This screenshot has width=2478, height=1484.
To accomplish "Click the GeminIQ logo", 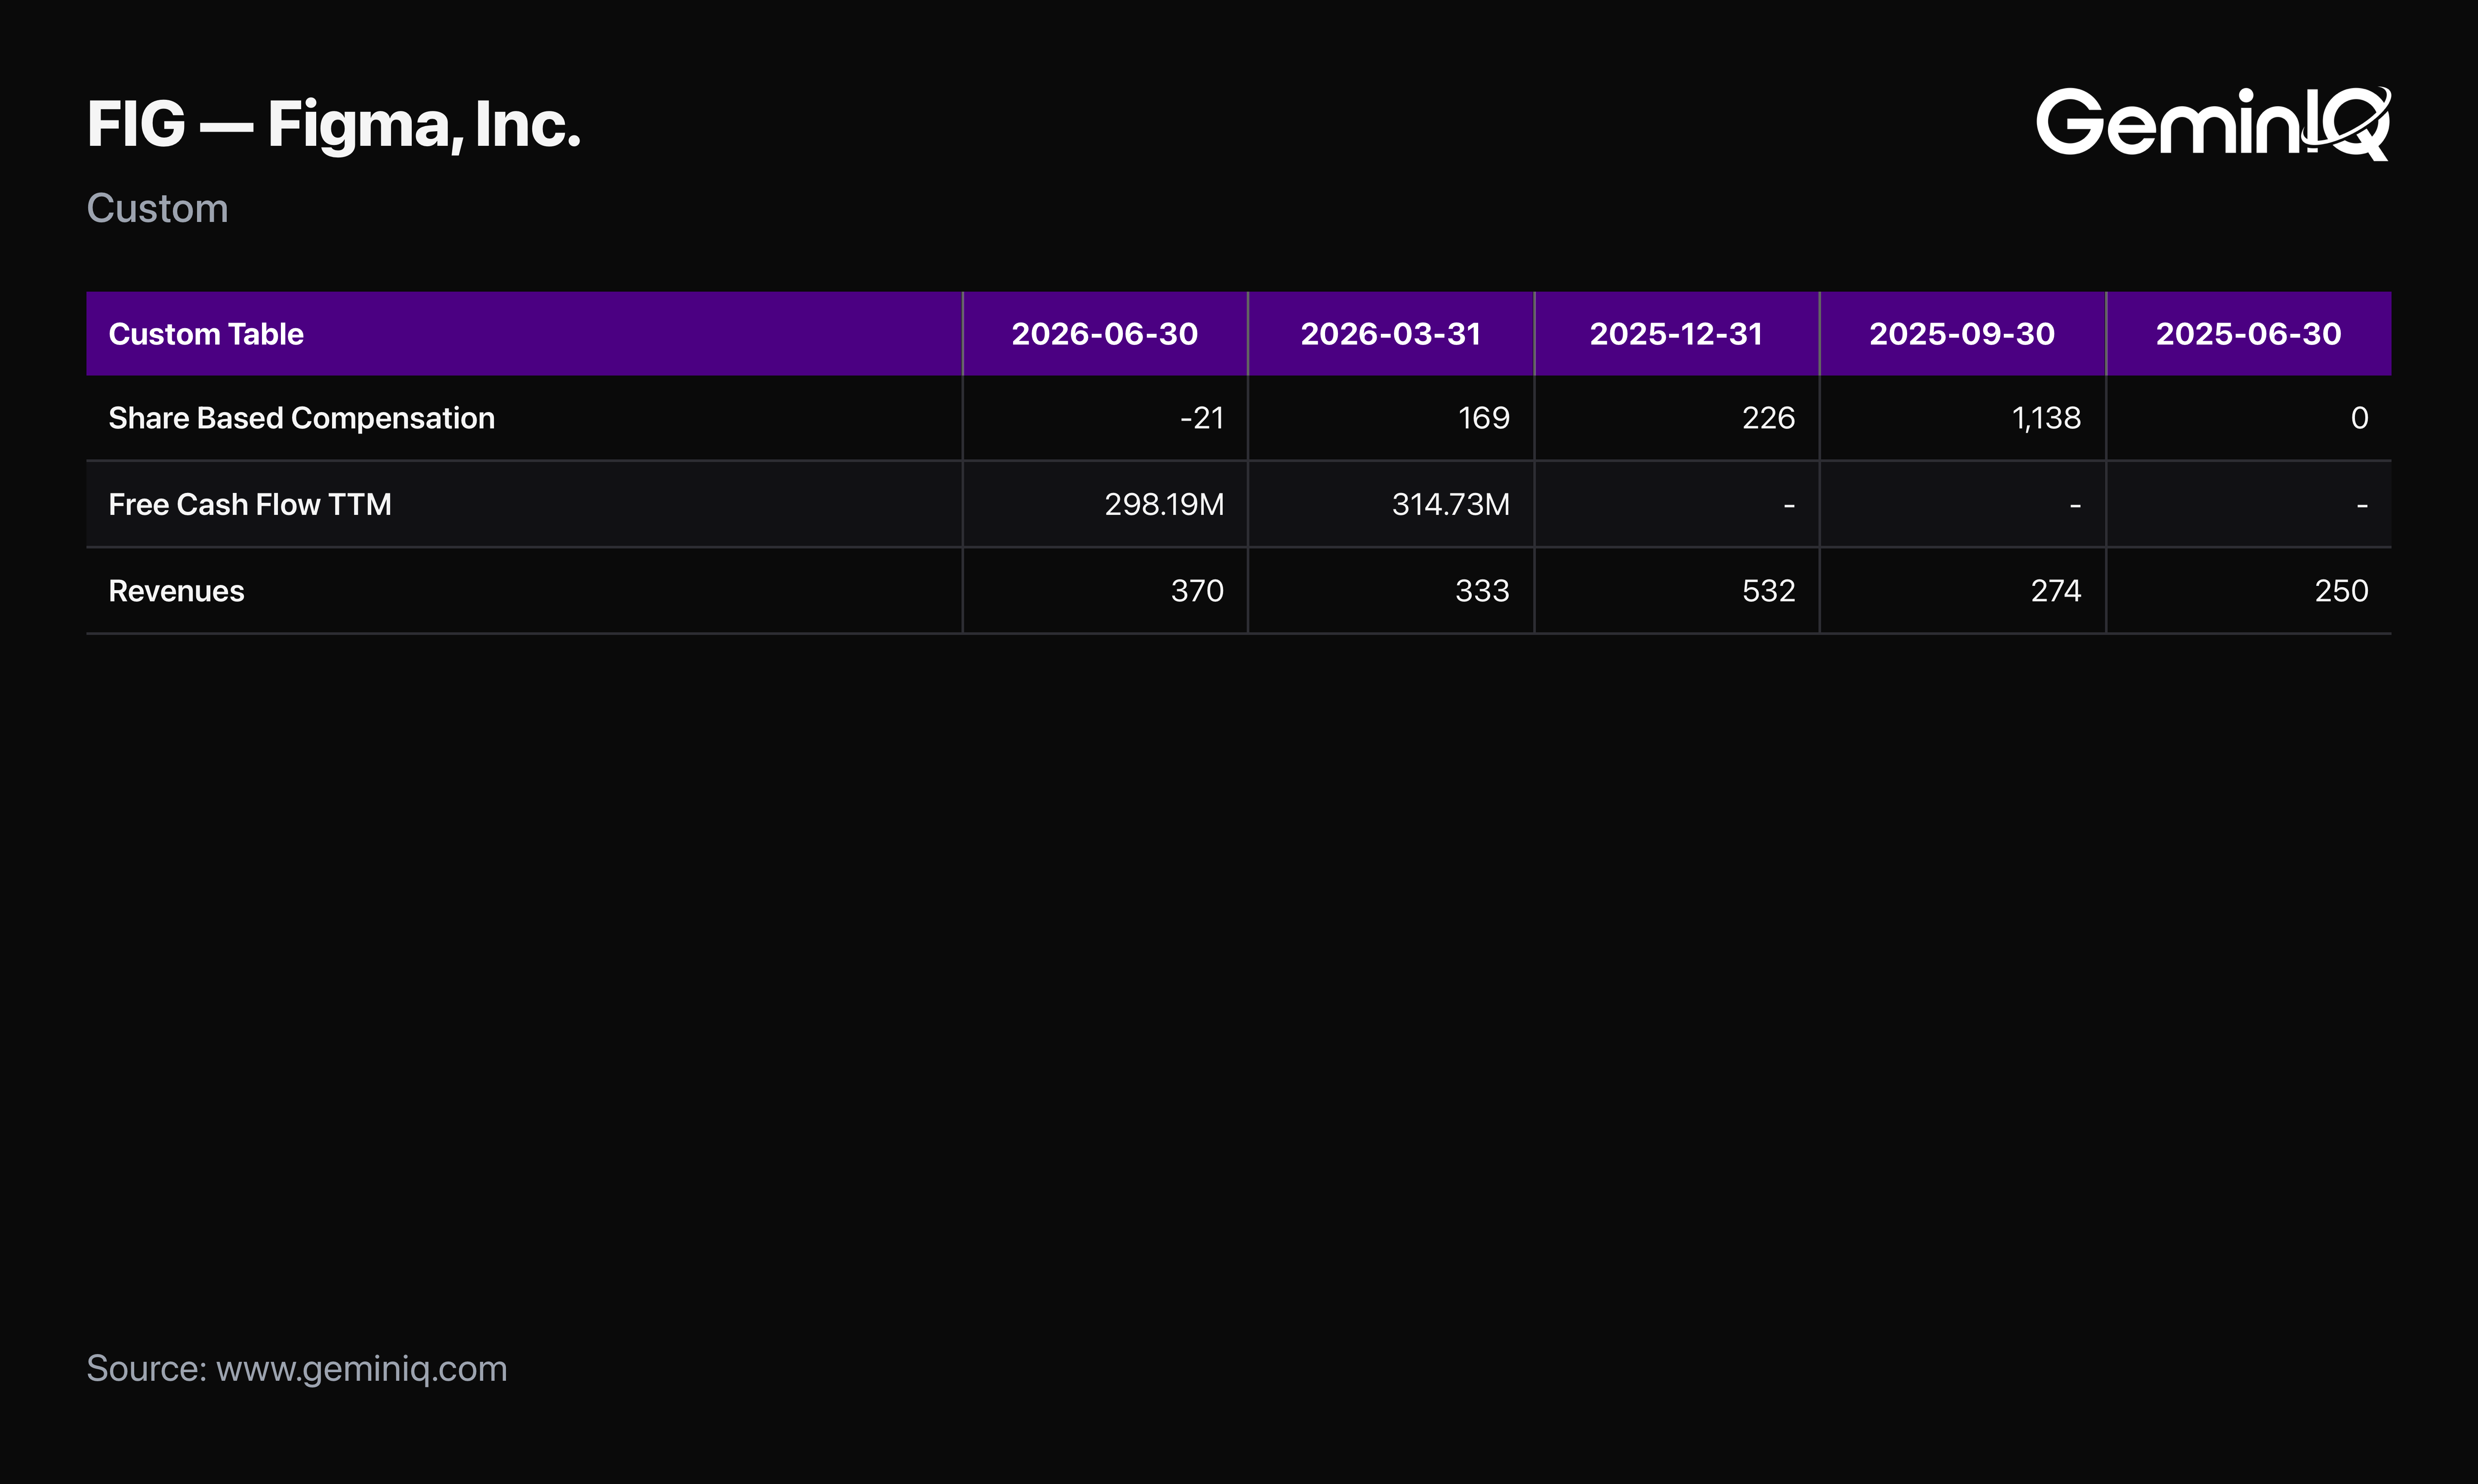I will [2213, 123].
